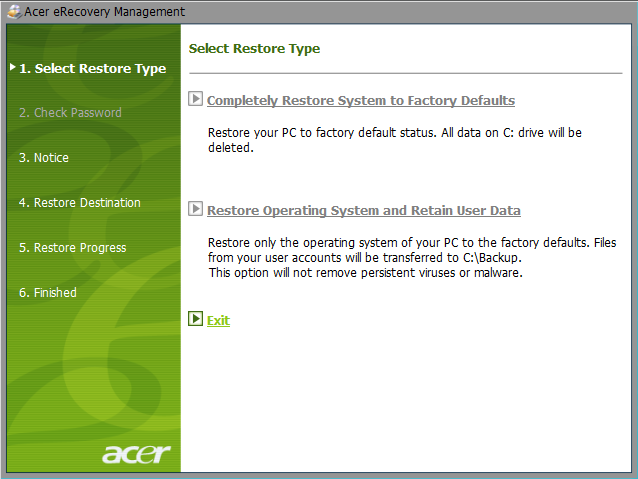The image size is (638, 479).
Task: Select step 6. Finished in sidebar
Action: tap(48, 293)
